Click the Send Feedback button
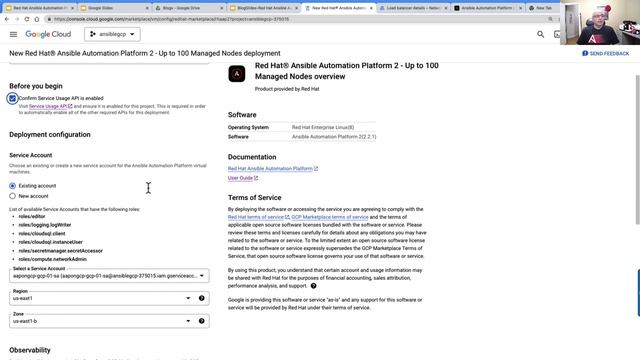This screenshot has height=360, width=640. click(x=605, y=53)
